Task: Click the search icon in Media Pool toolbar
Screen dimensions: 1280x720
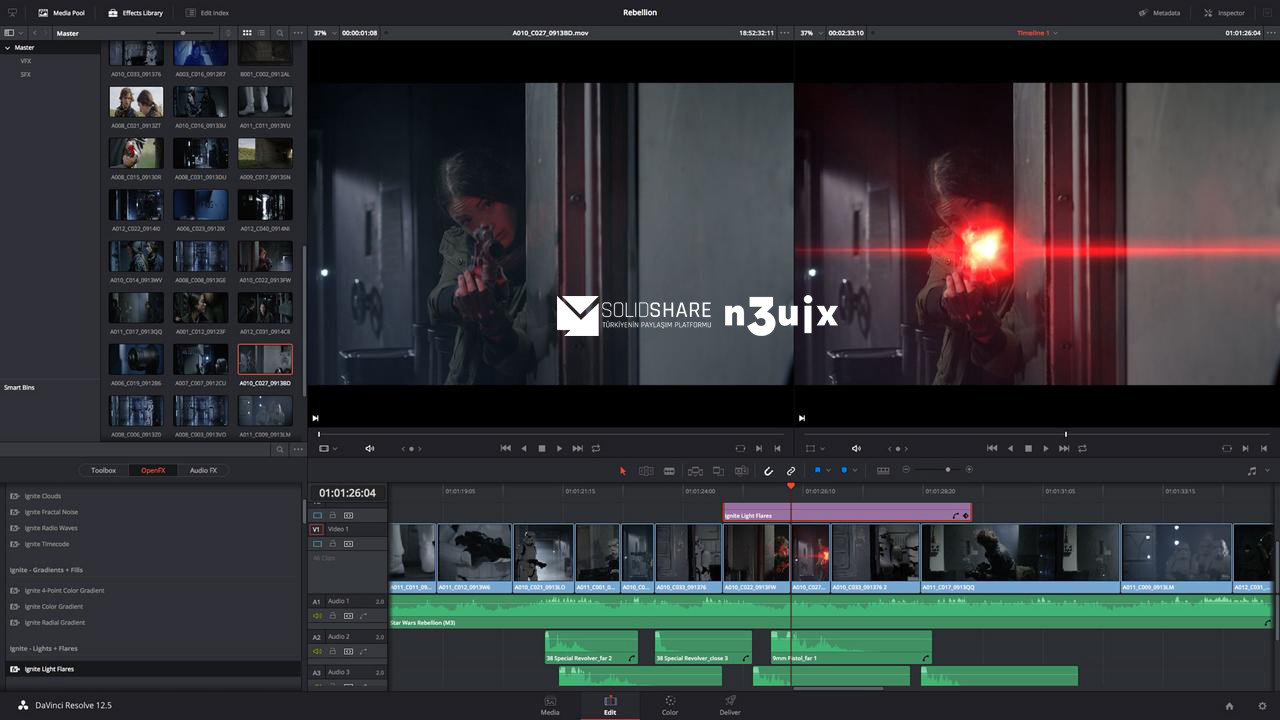Action: point(280,33)
